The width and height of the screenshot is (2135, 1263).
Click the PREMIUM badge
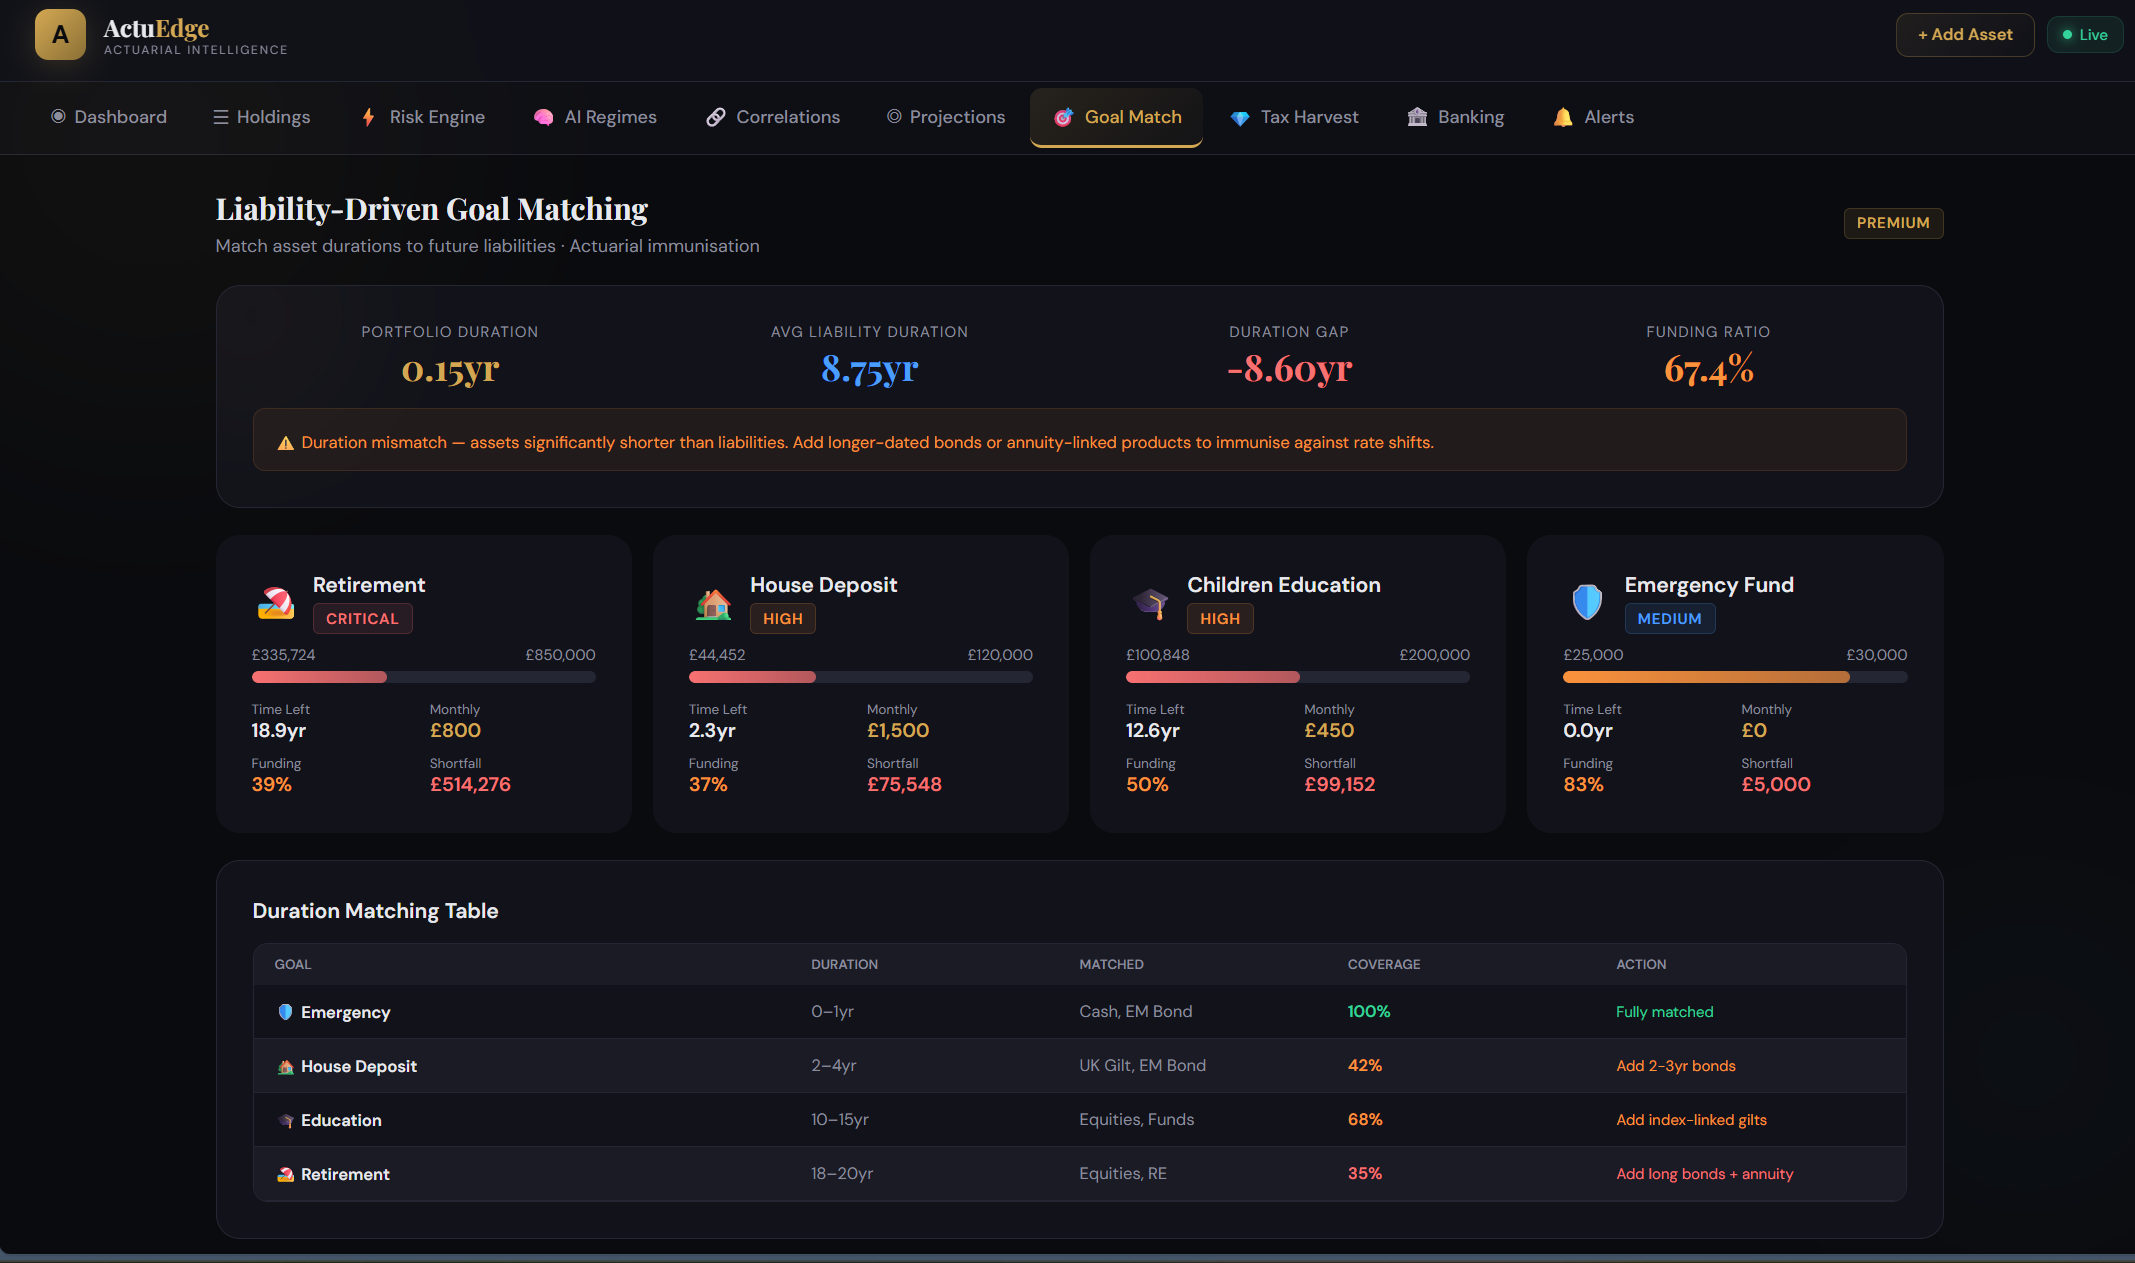pyautogui.click(x=1892, y=223)
